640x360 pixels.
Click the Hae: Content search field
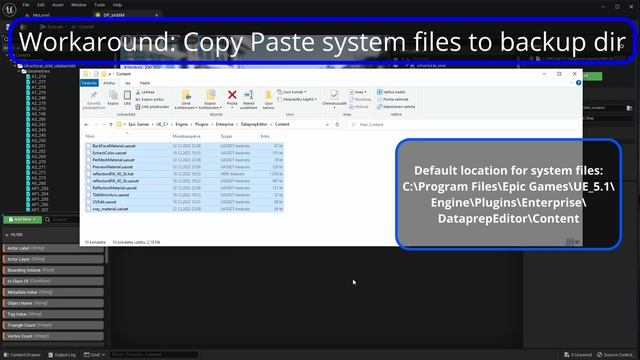[x=463, y=124]
